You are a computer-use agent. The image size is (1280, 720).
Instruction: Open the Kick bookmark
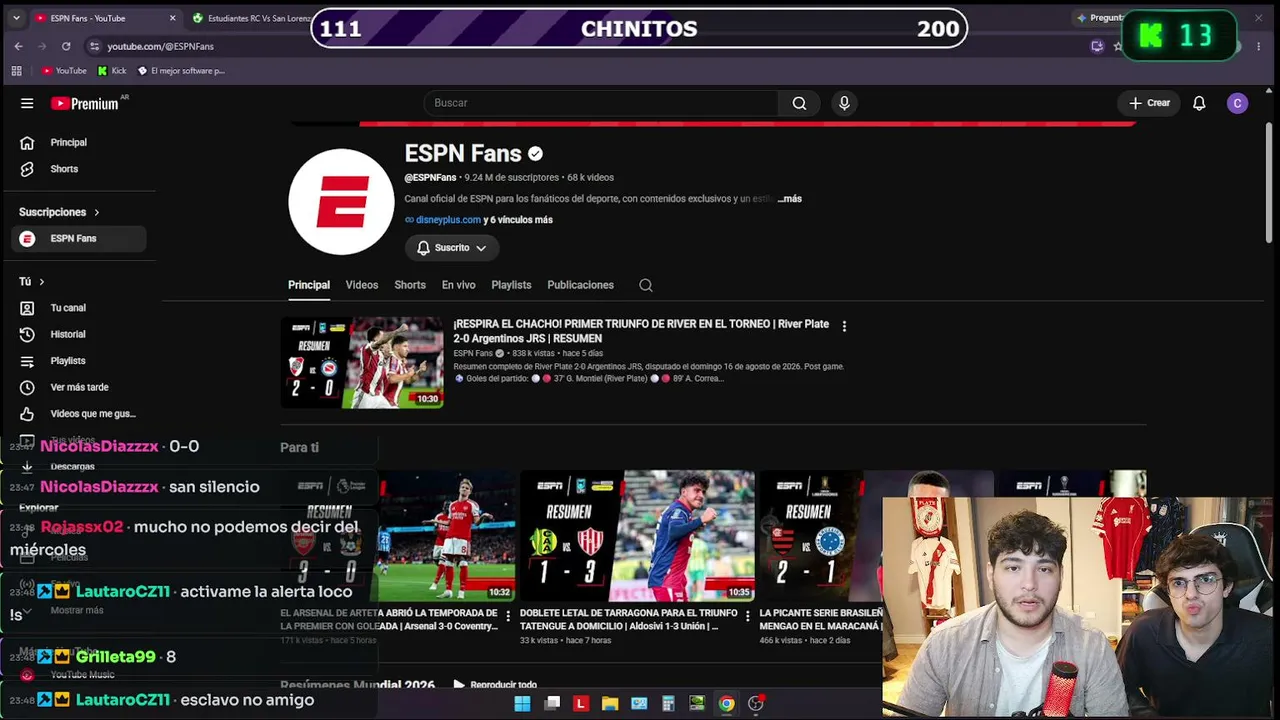(112, 71)
